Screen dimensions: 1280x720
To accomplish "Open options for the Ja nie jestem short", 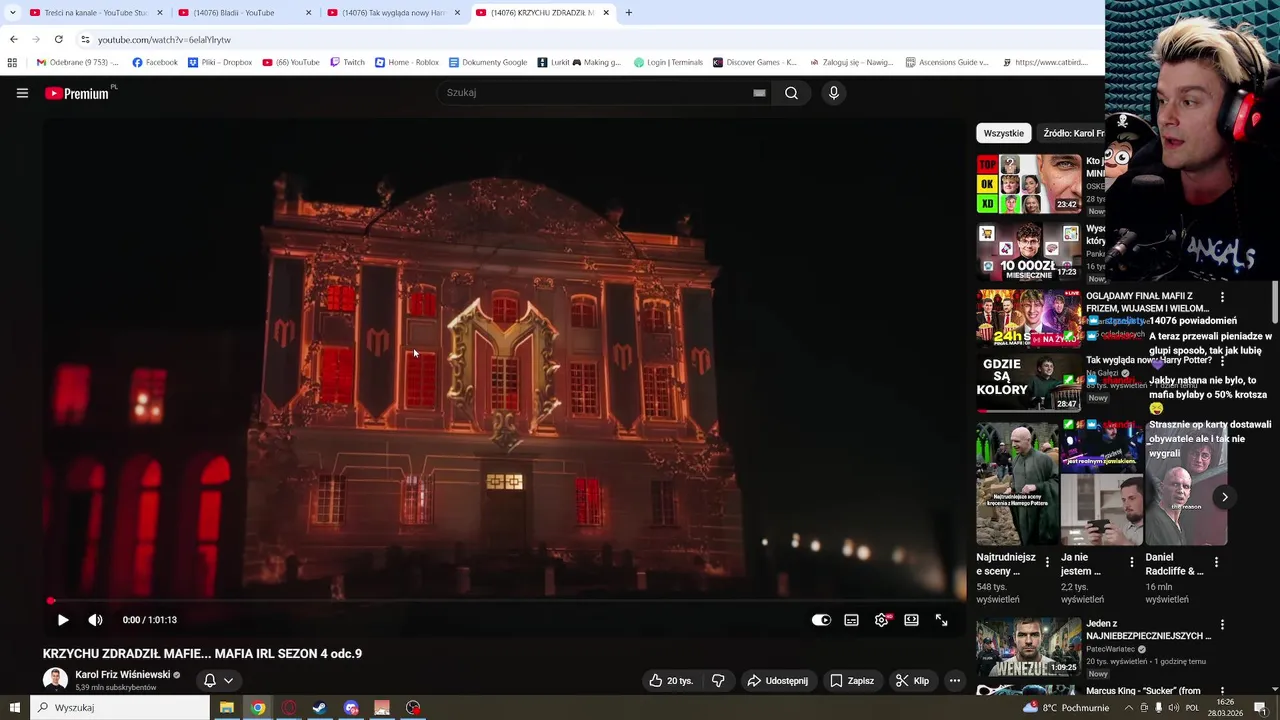I will [x=1132, y=562].
